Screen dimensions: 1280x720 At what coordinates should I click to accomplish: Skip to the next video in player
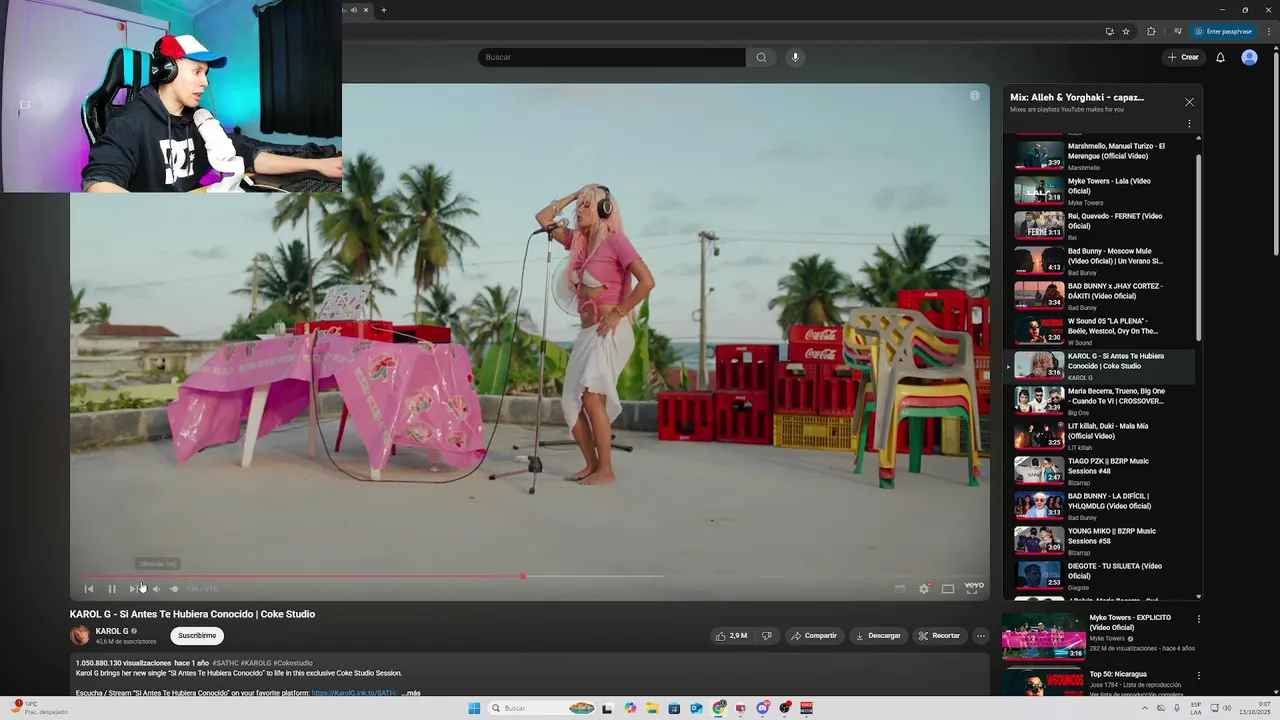tap(133, 589)
